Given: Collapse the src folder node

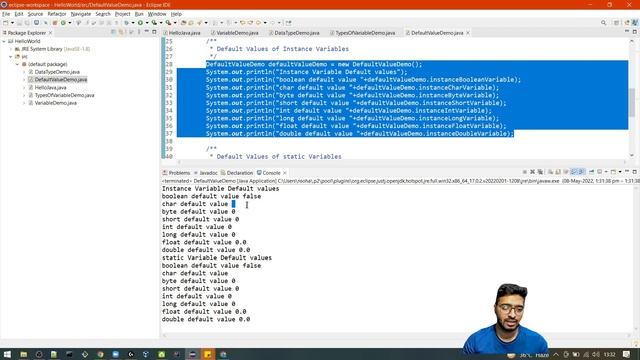Looking at the screenshot, I should 11,57.
